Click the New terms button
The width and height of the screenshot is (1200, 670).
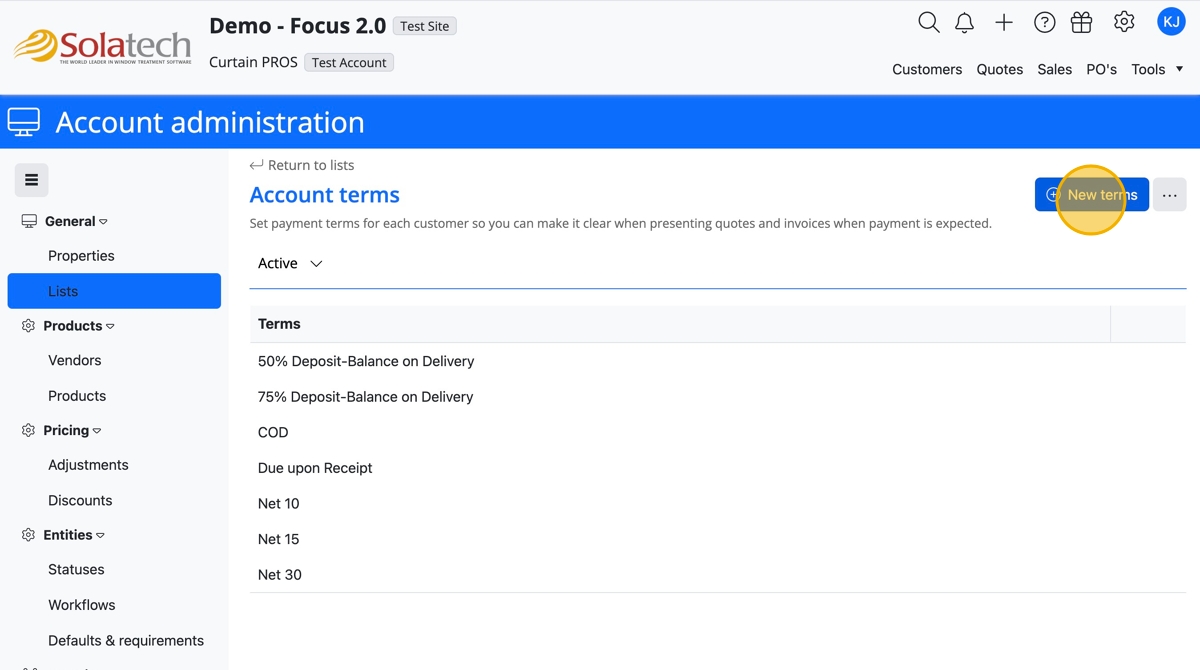point(1091,195)
